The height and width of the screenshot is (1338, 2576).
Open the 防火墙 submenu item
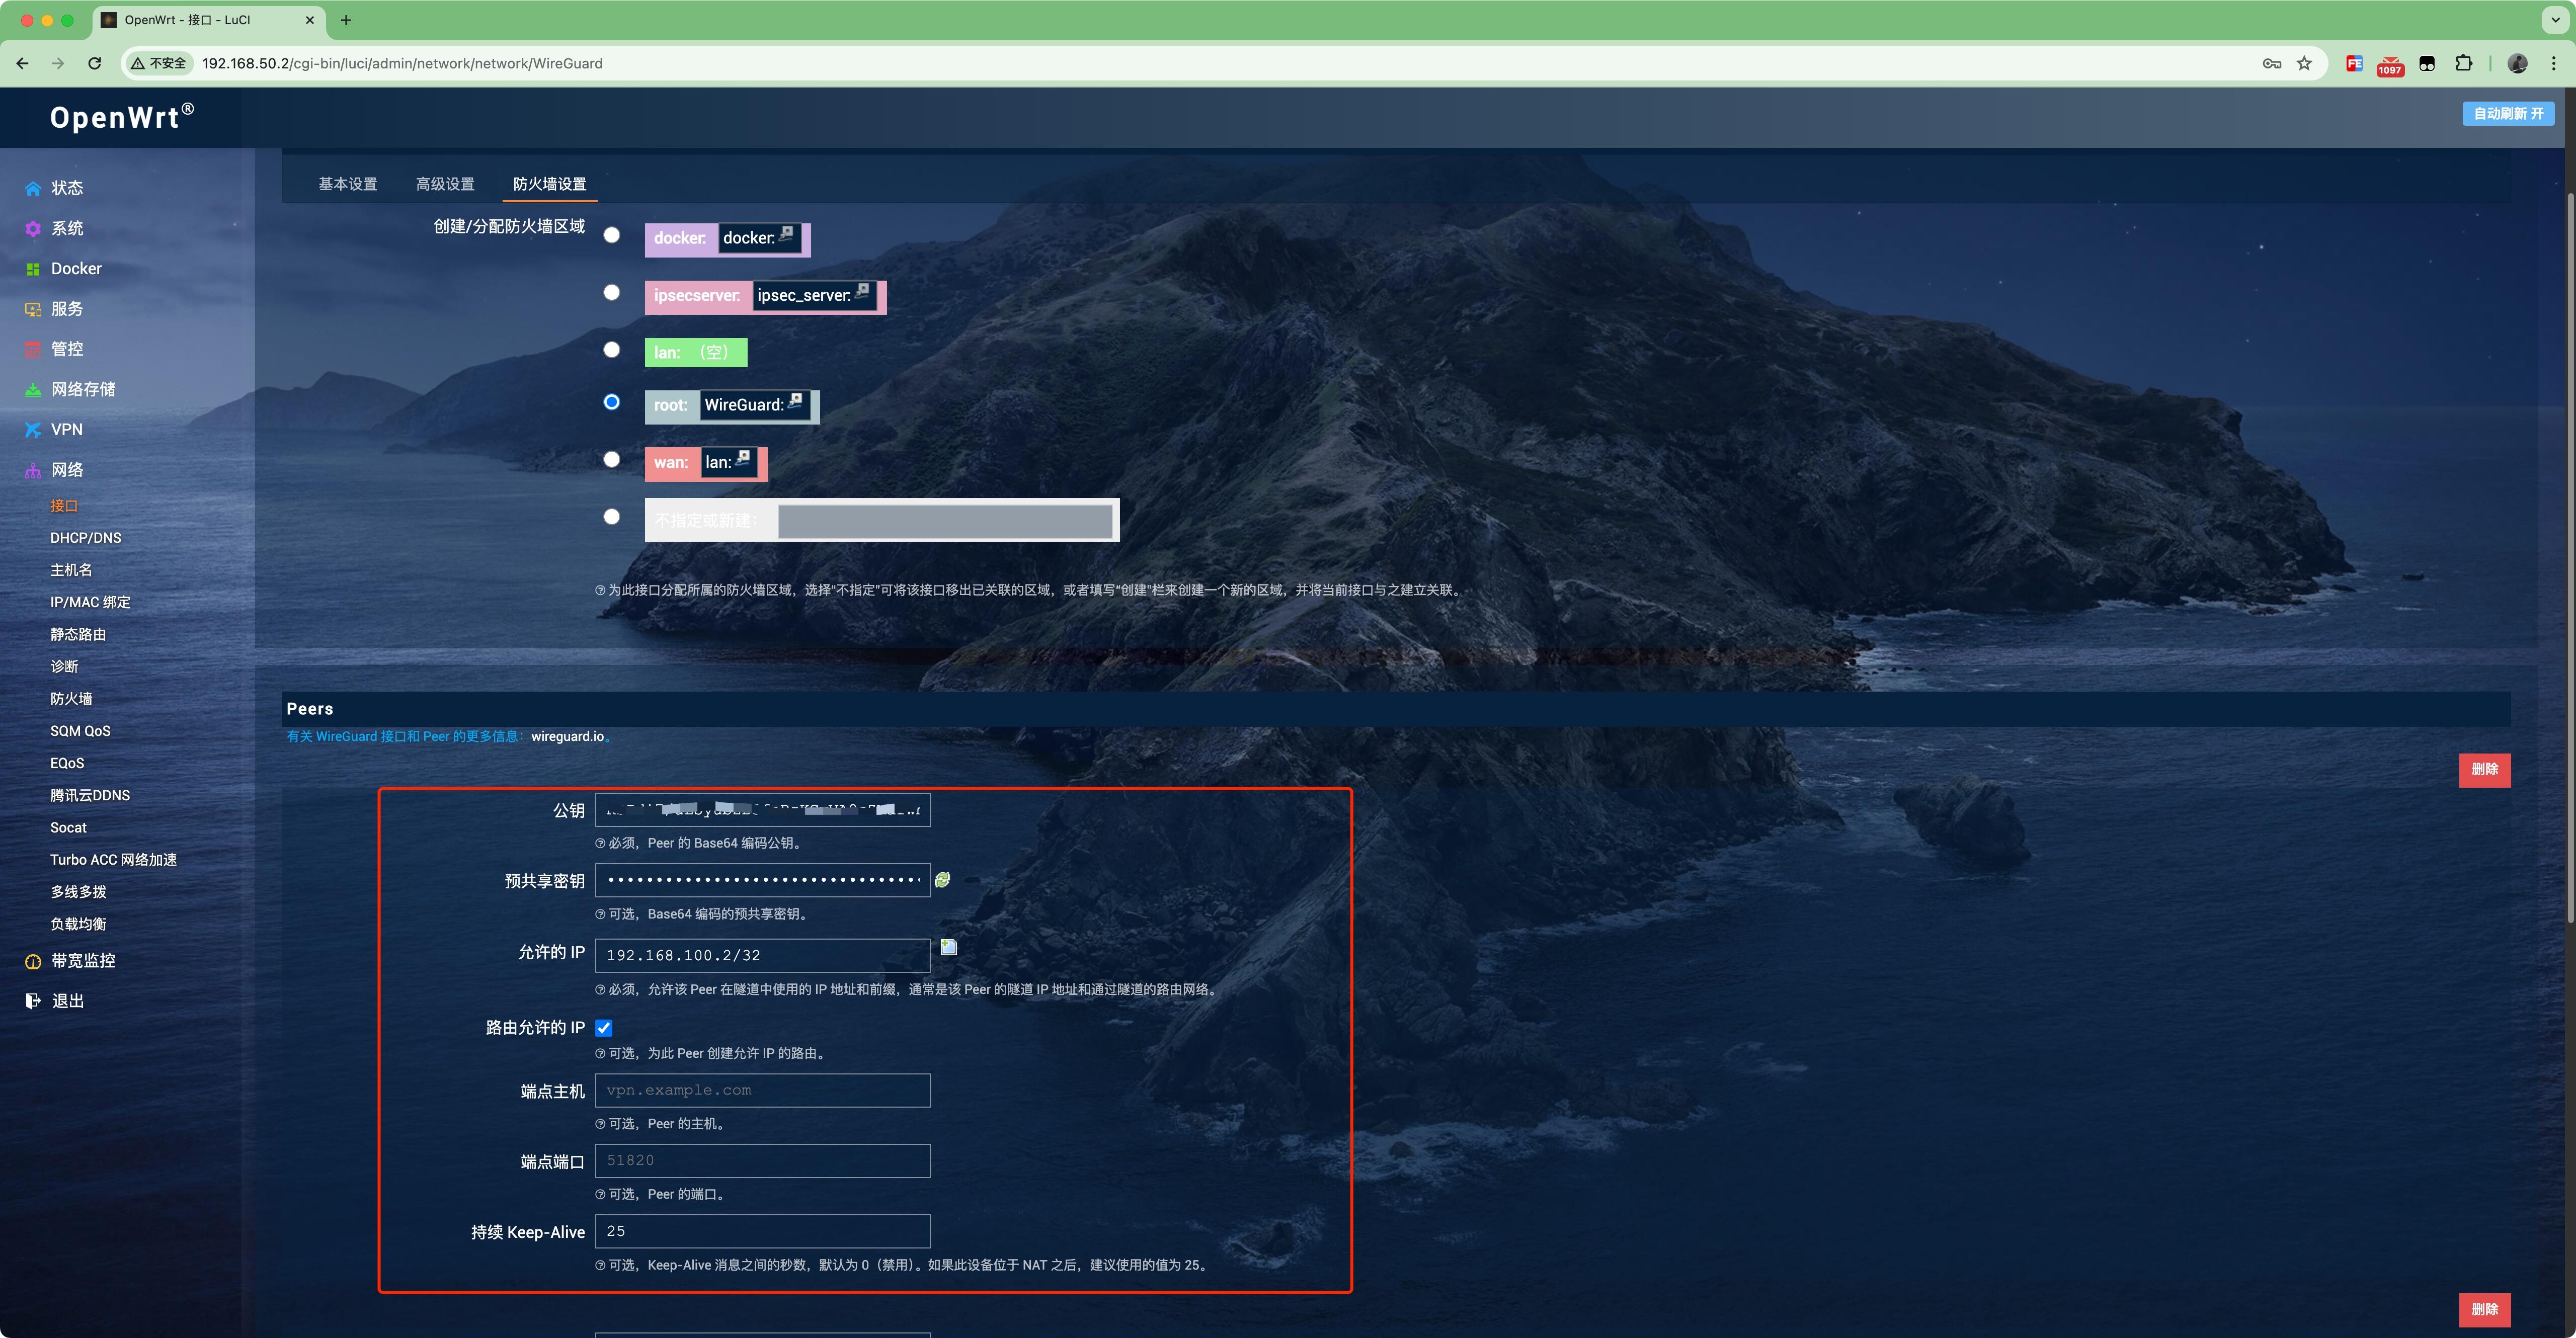[71, 699]
